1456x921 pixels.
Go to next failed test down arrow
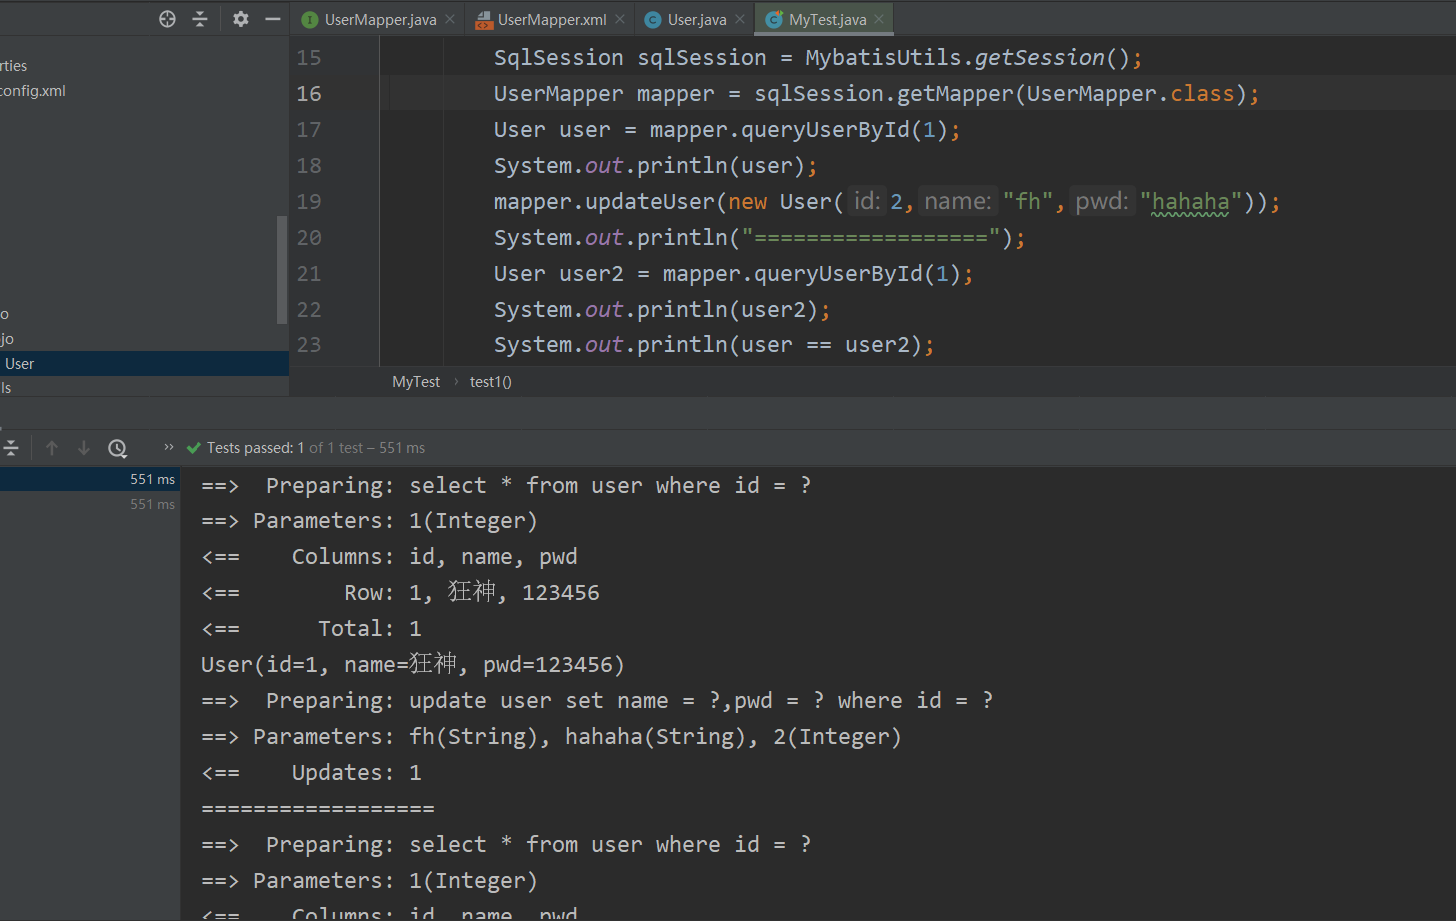coord(84,448)
